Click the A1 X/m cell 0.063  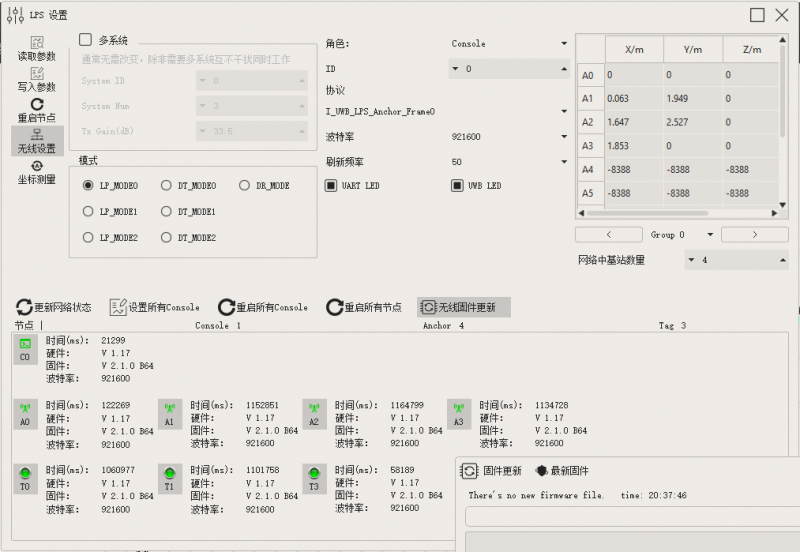[x=634, y=98]
